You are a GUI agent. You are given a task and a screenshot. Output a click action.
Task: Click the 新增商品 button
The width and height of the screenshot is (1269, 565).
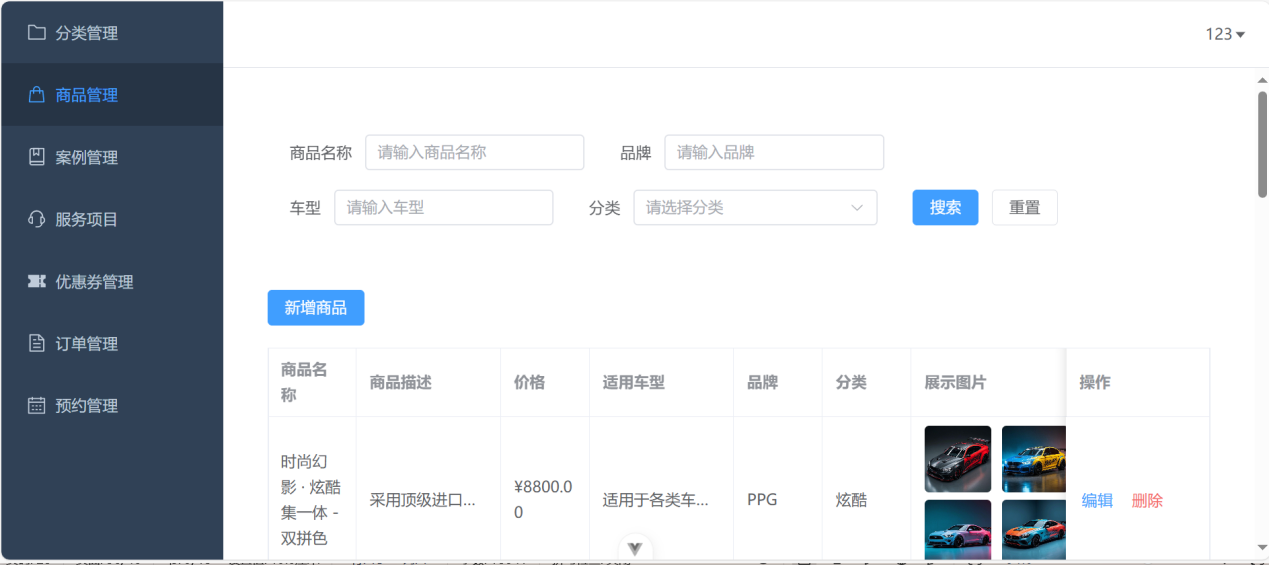pyautogui.click(x=316, y=308)
